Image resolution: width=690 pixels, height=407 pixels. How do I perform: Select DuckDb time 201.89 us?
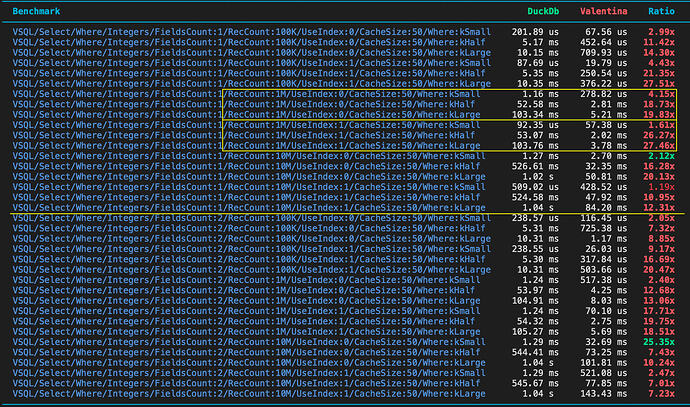[x=535, y=32]
